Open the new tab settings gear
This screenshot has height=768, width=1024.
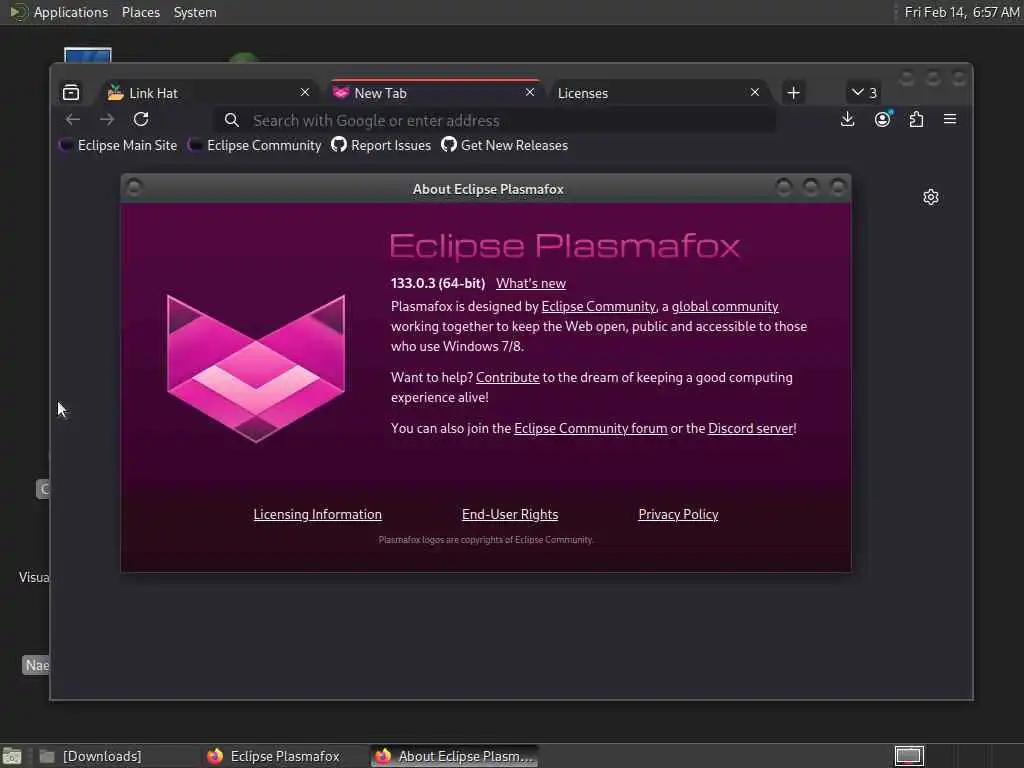click(931, 197)
